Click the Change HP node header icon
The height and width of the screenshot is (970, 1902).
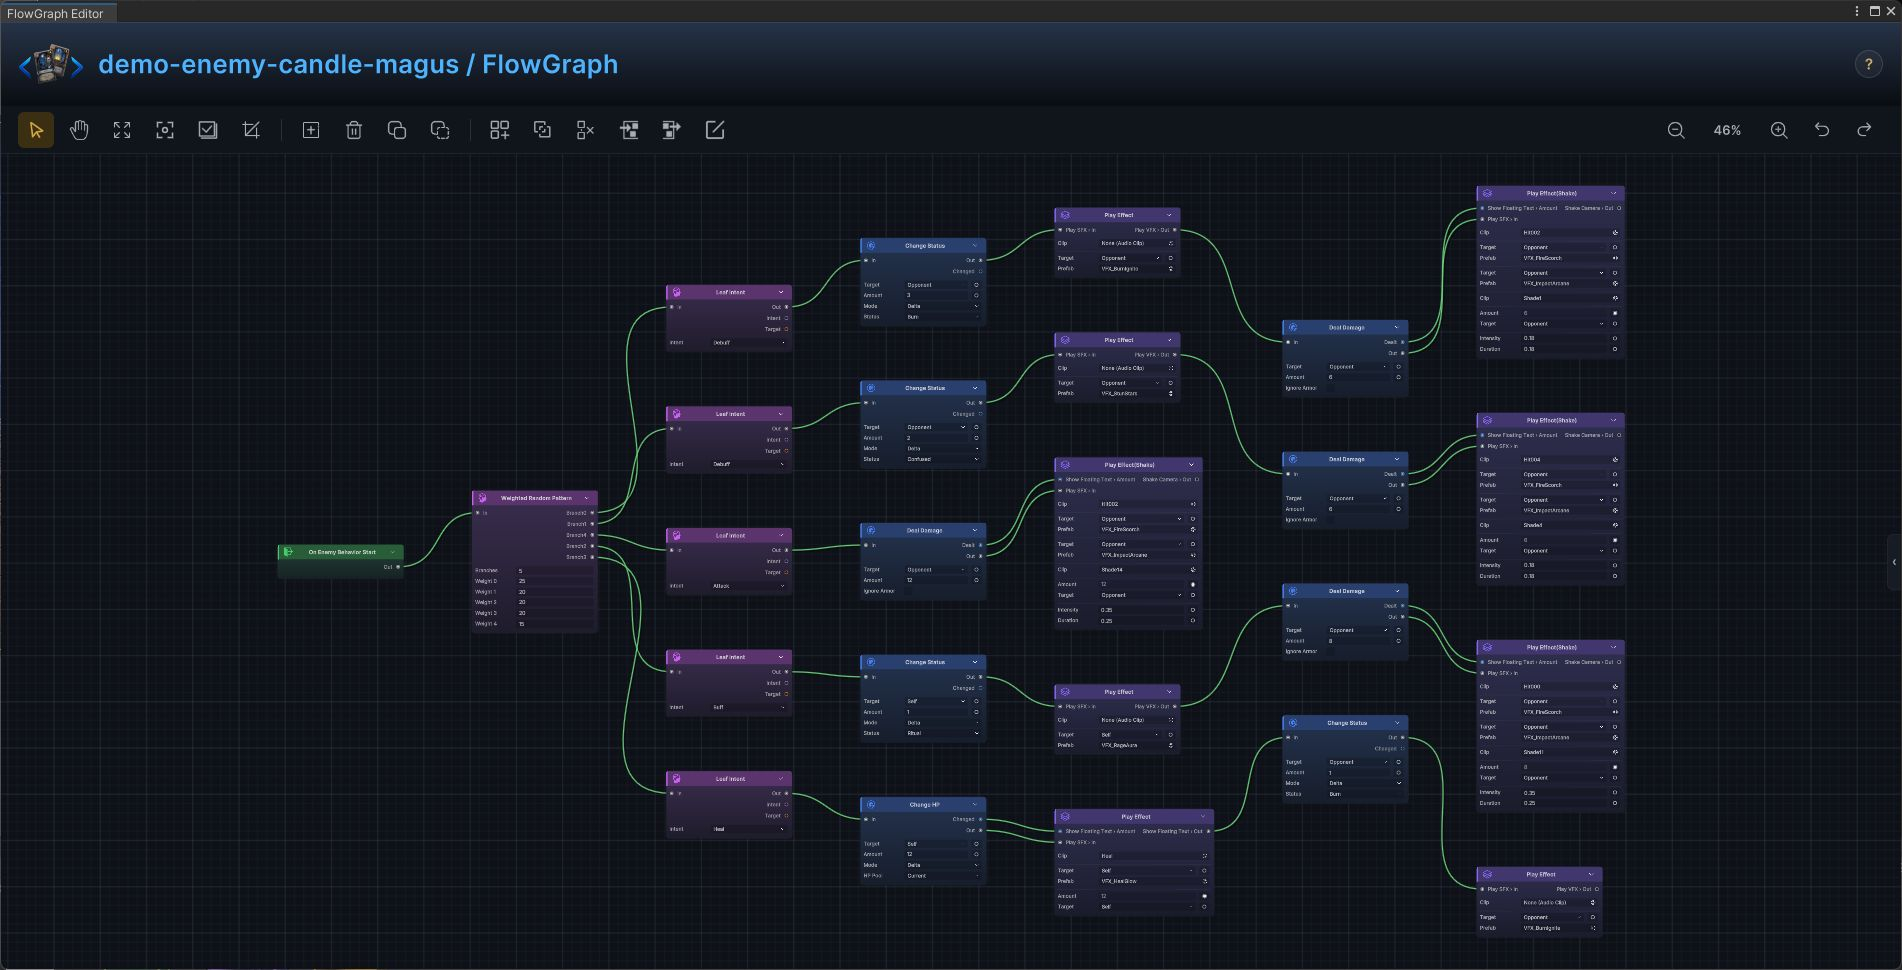(871, 804)
